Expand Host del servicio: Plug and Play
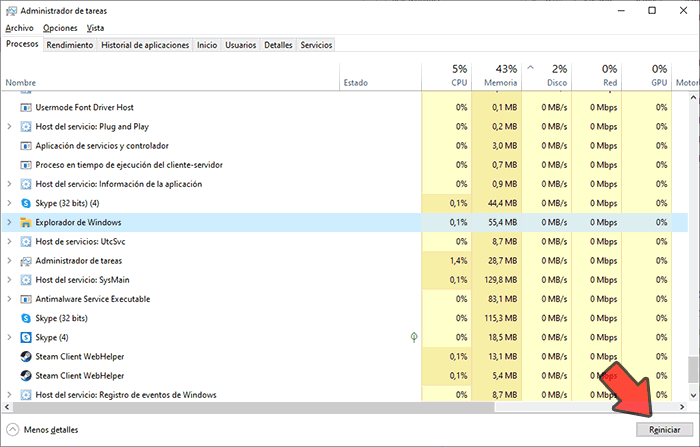 pos(9,127)
